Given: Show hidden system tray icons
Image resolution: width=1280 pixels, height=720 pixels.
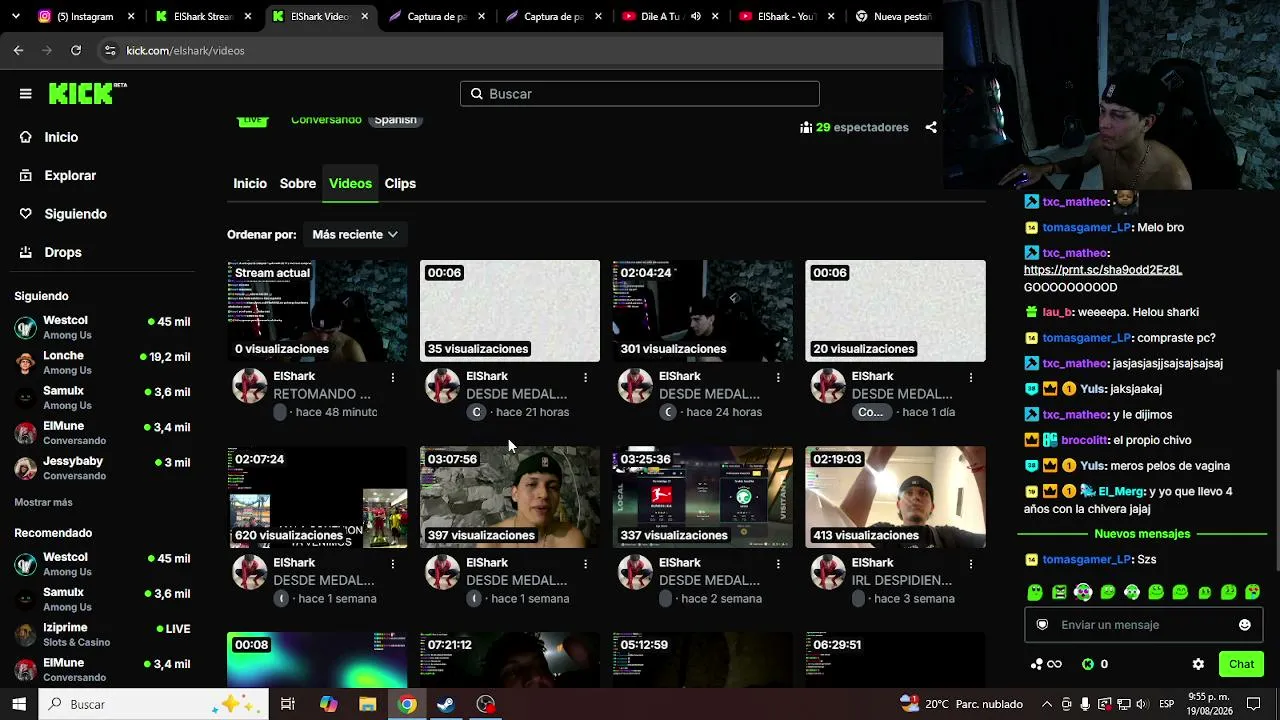Looking at the screenshot, I should (1047, 704).
